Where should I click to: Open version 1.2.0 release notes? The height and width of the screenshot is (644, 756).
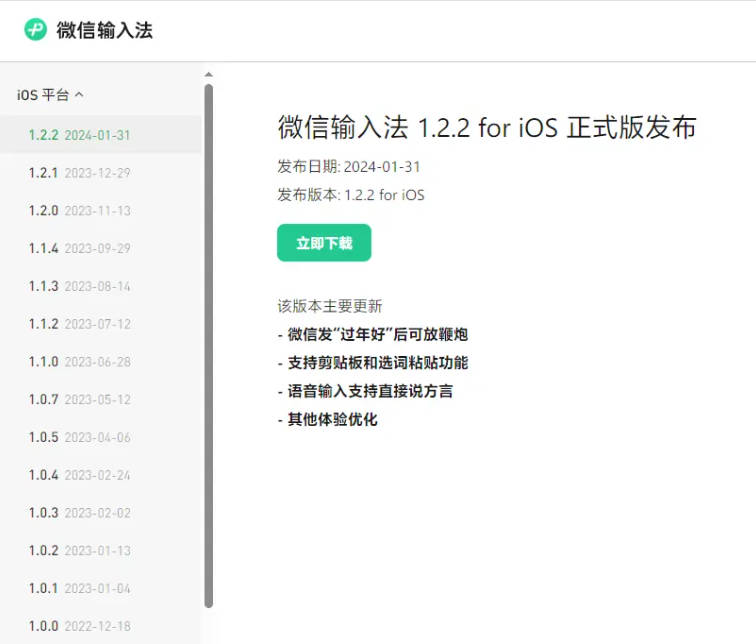point(101,211)
